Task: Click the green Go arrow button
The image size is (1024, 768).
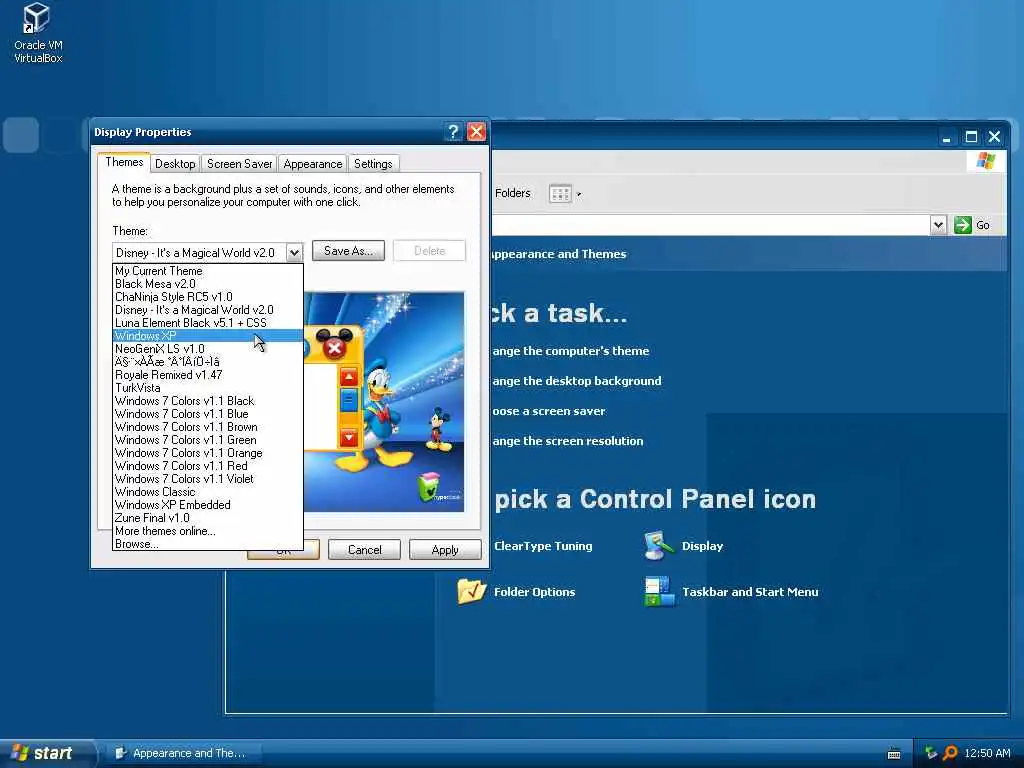Action: pyautogui.click(x=963, y=225)
